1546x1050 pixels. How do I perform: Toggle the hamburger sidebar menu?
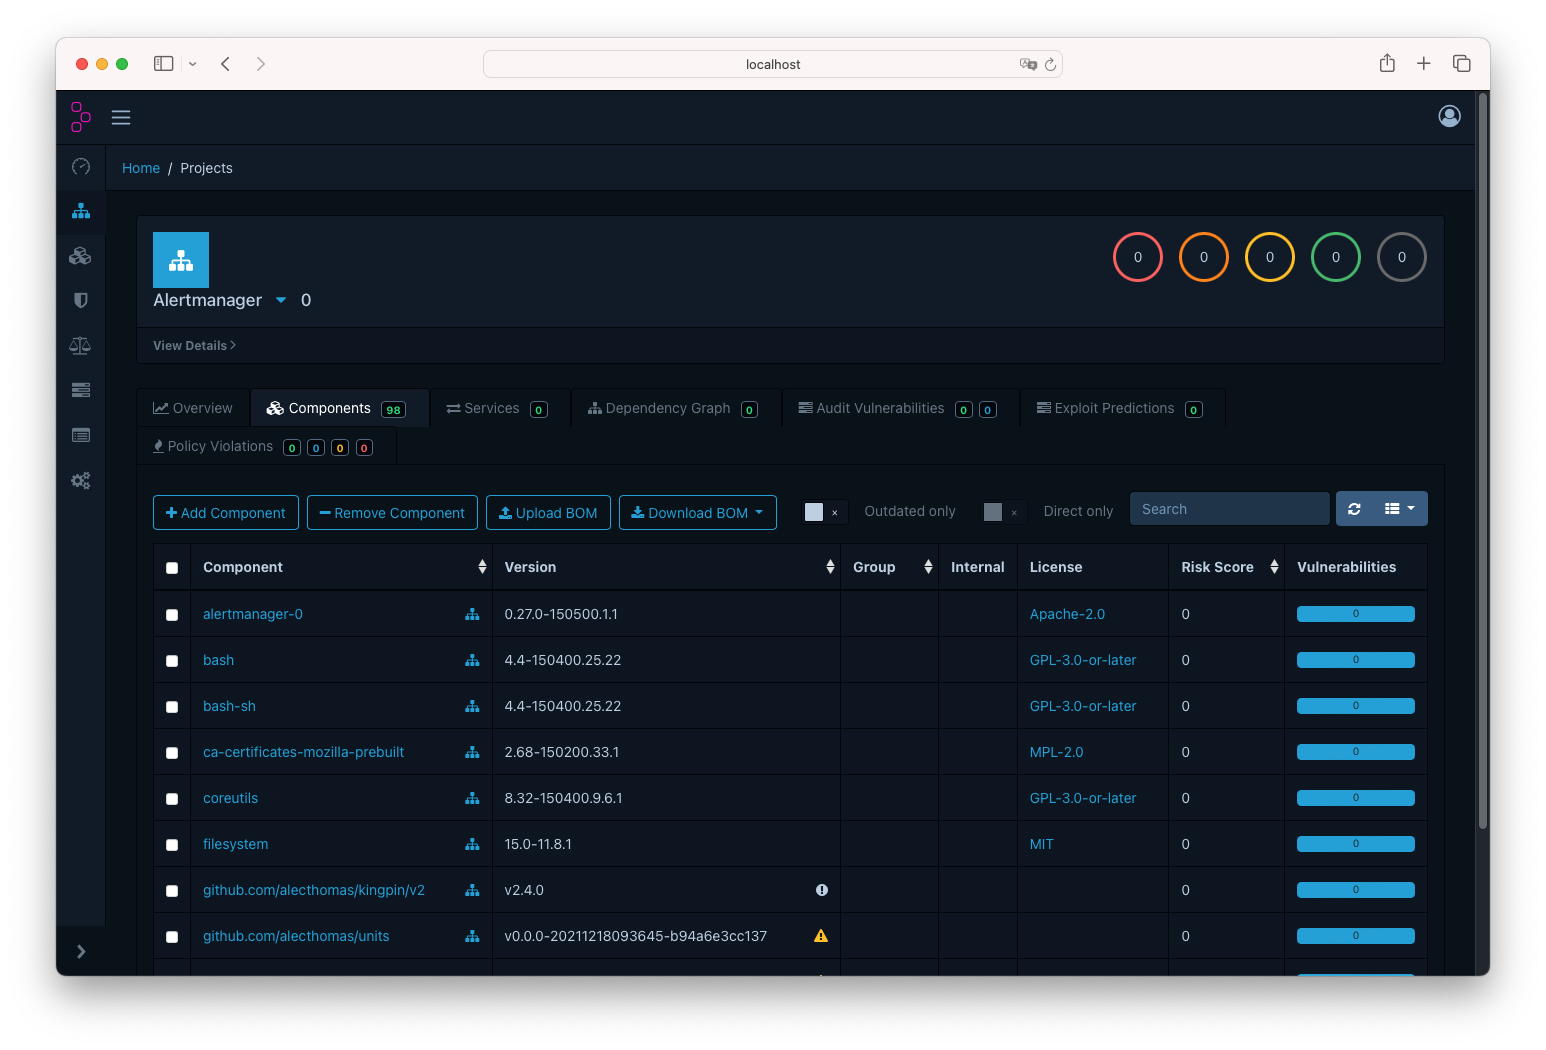(121, 118)
